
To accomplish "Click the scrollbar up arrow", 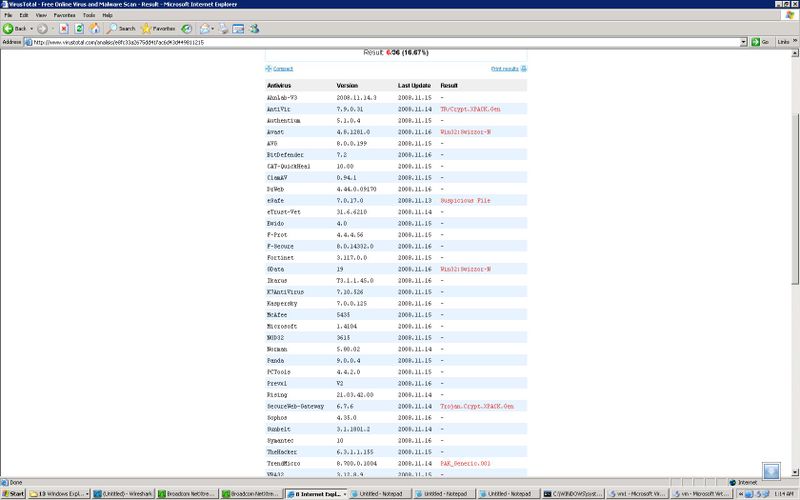I will click(x=795, y=54).
